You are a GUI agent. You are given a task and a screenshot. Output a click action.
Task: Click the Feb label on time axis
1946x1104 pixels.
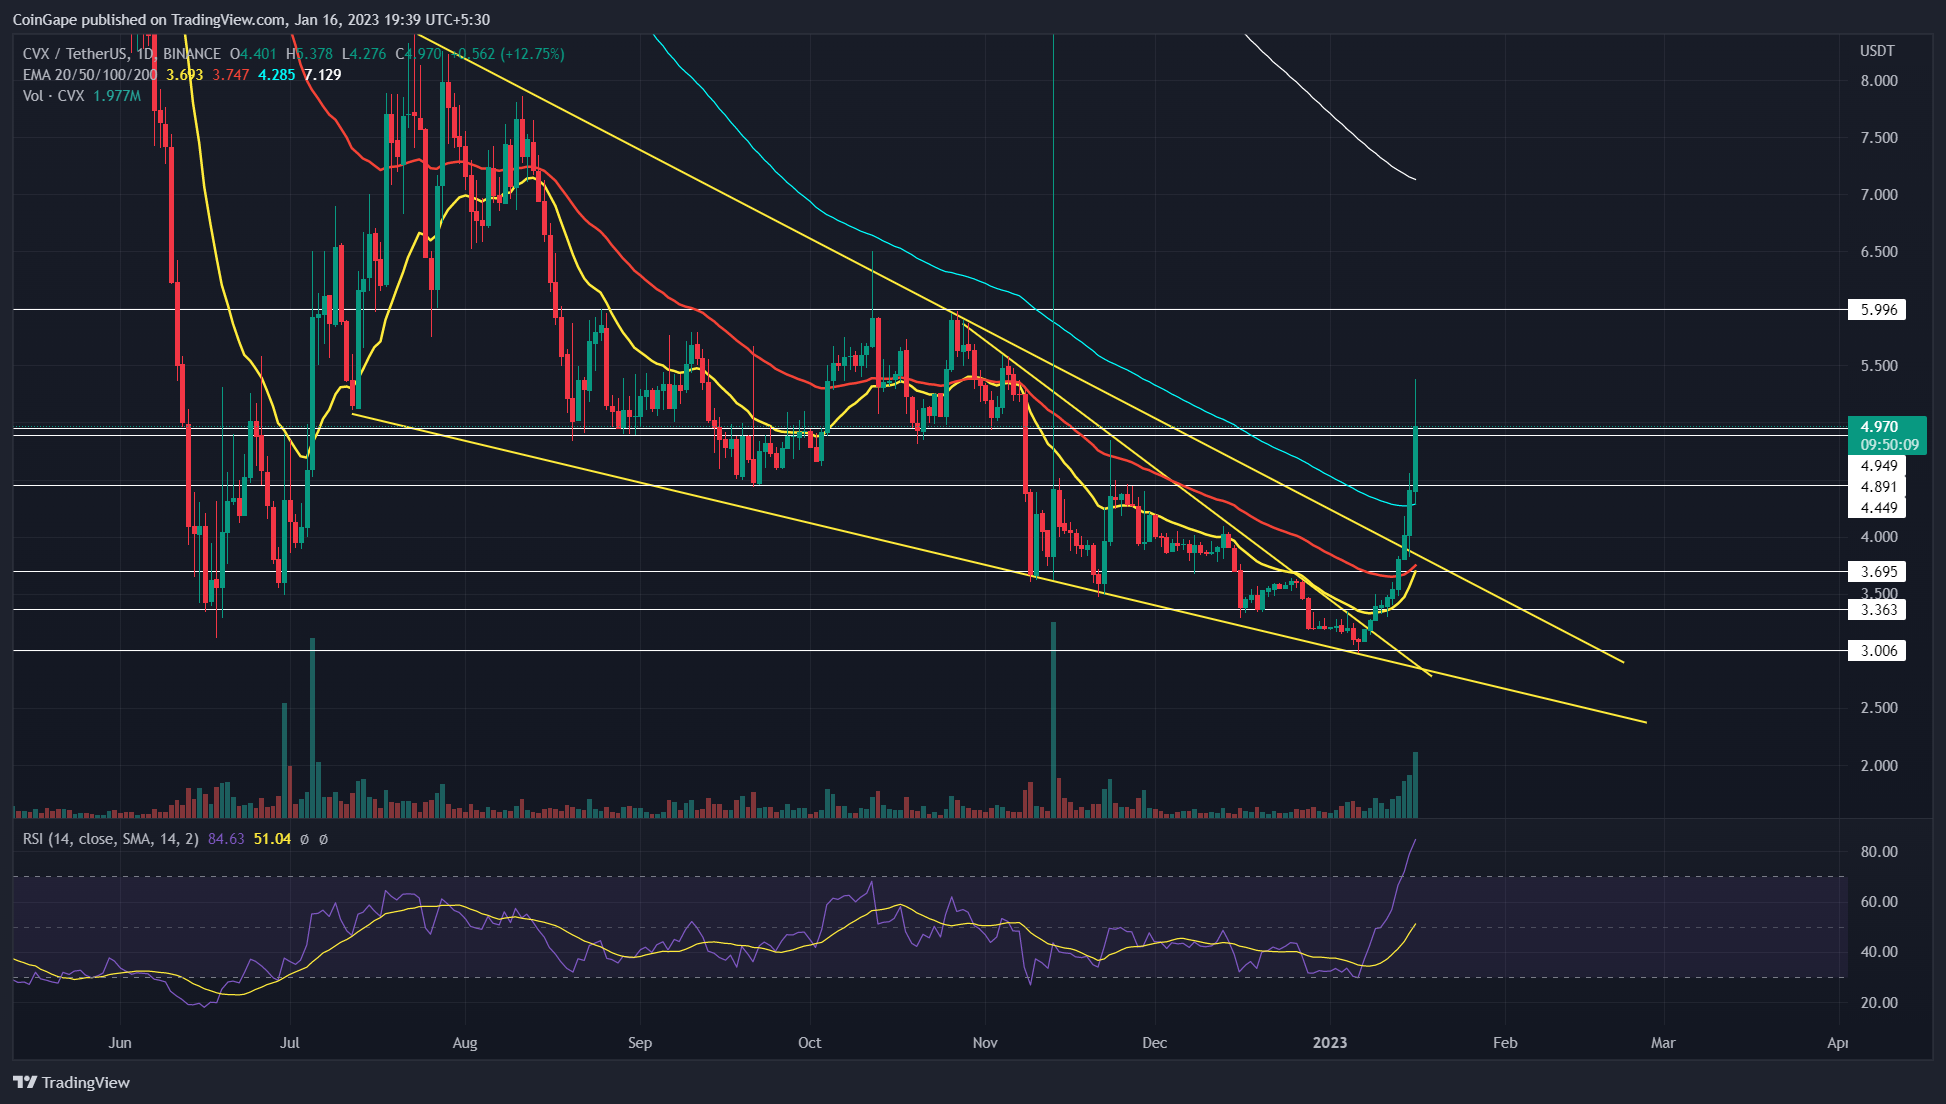[x=1505, y=1042]
